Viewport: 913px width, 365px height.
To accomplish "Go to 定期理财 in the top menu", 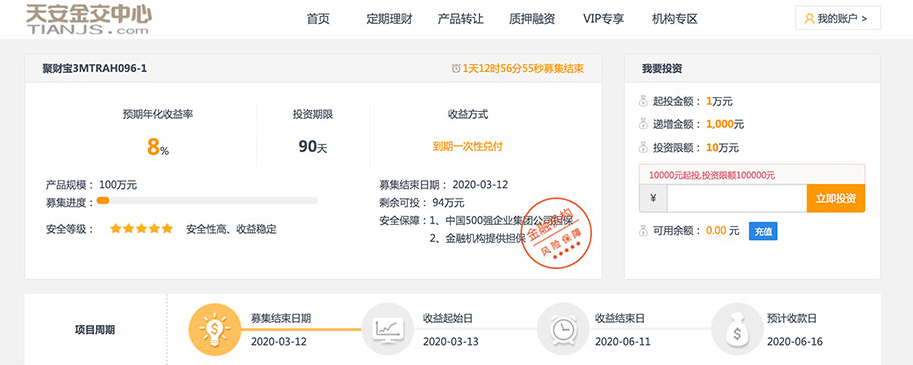I will point(389,19).
